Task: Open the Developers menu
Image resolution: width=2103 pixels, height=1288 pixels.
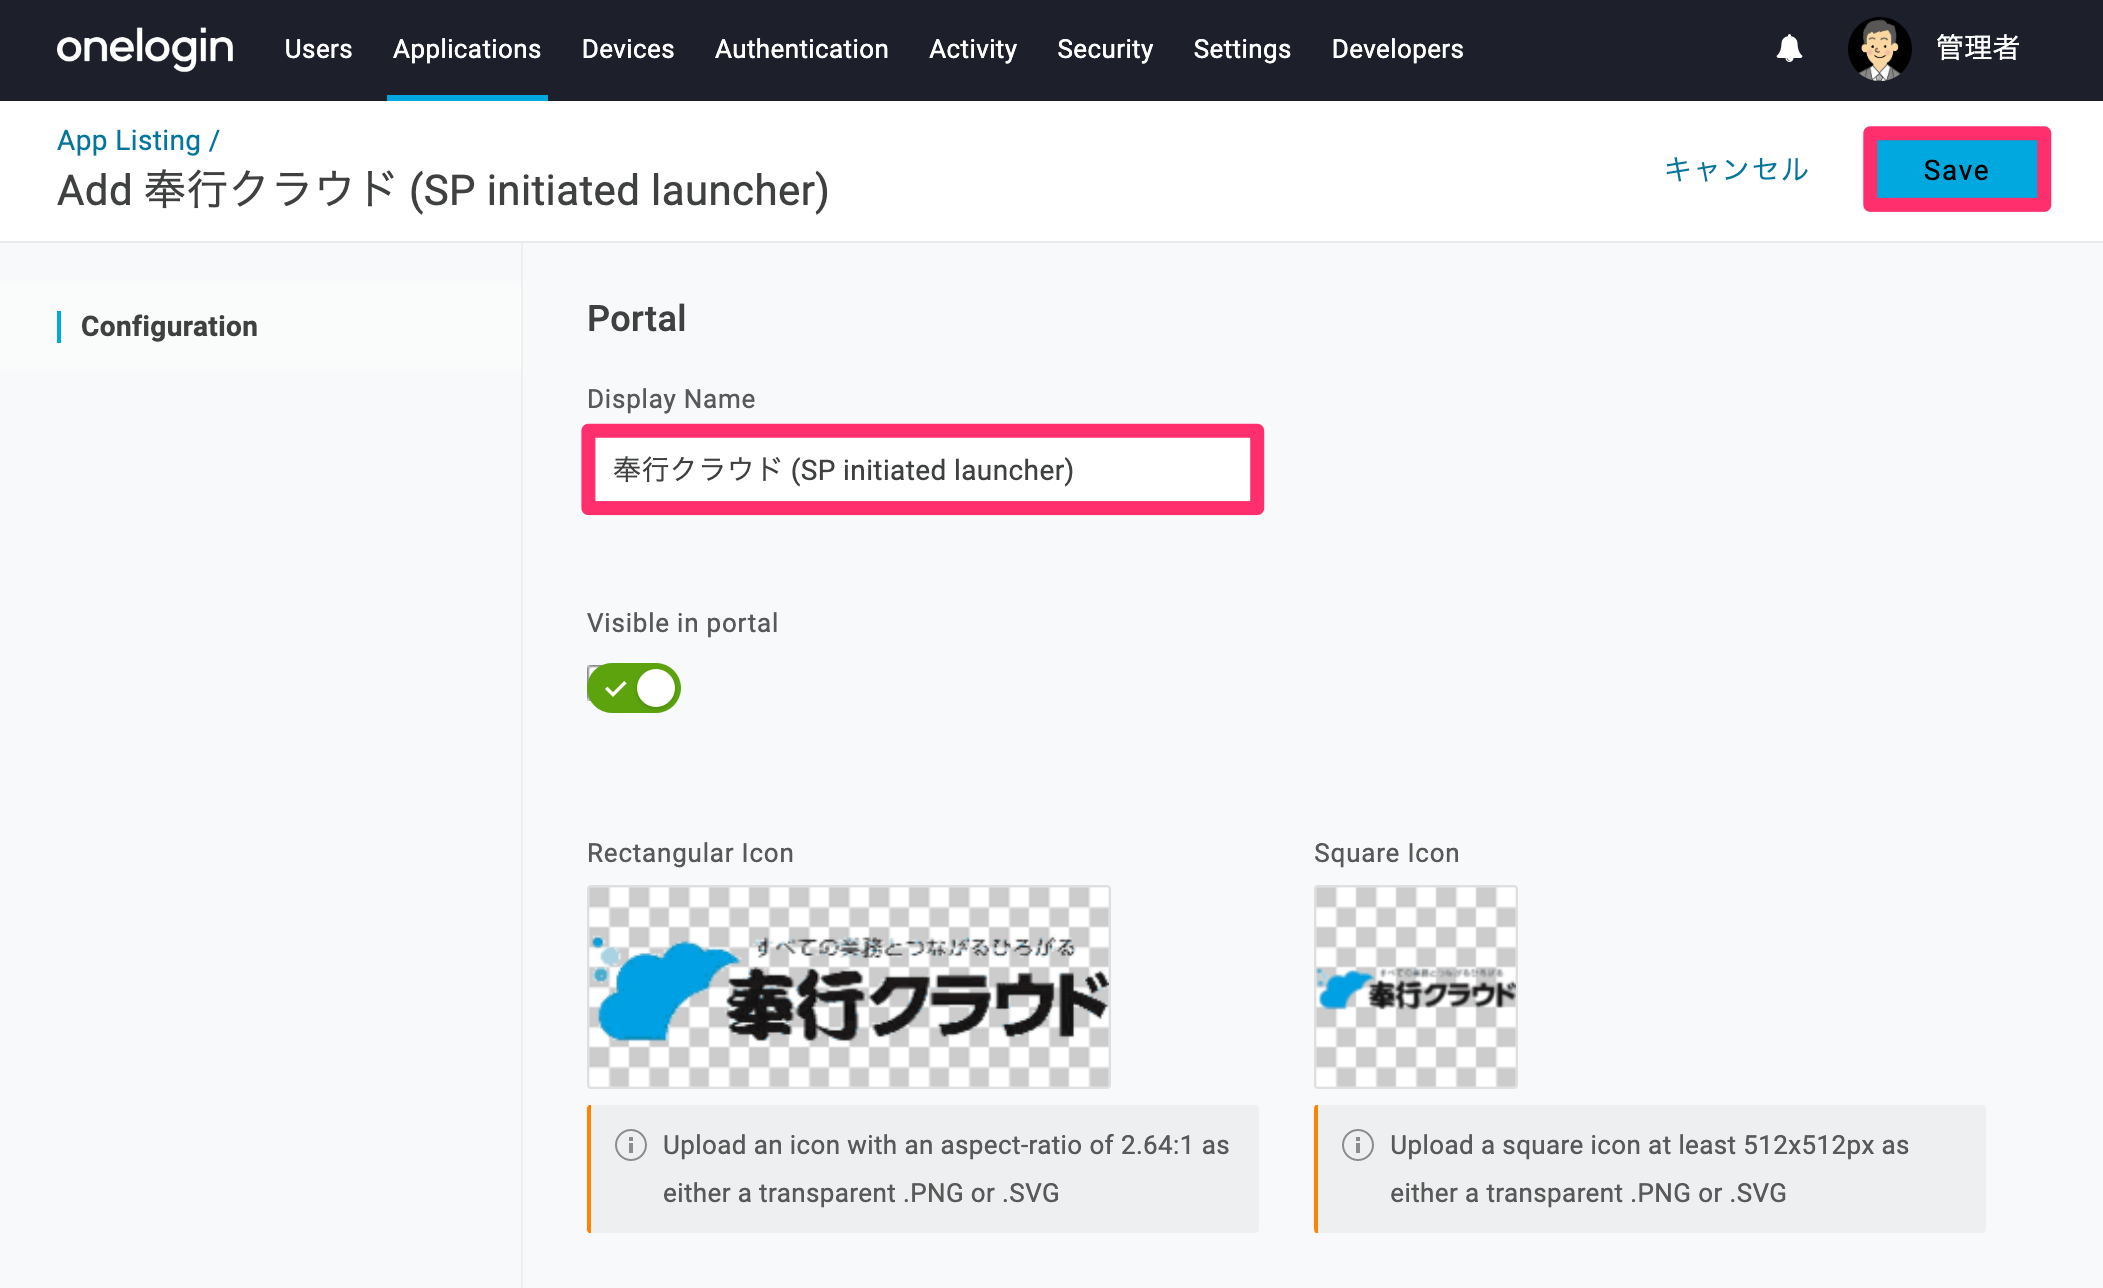Action: click(1397, 49)
